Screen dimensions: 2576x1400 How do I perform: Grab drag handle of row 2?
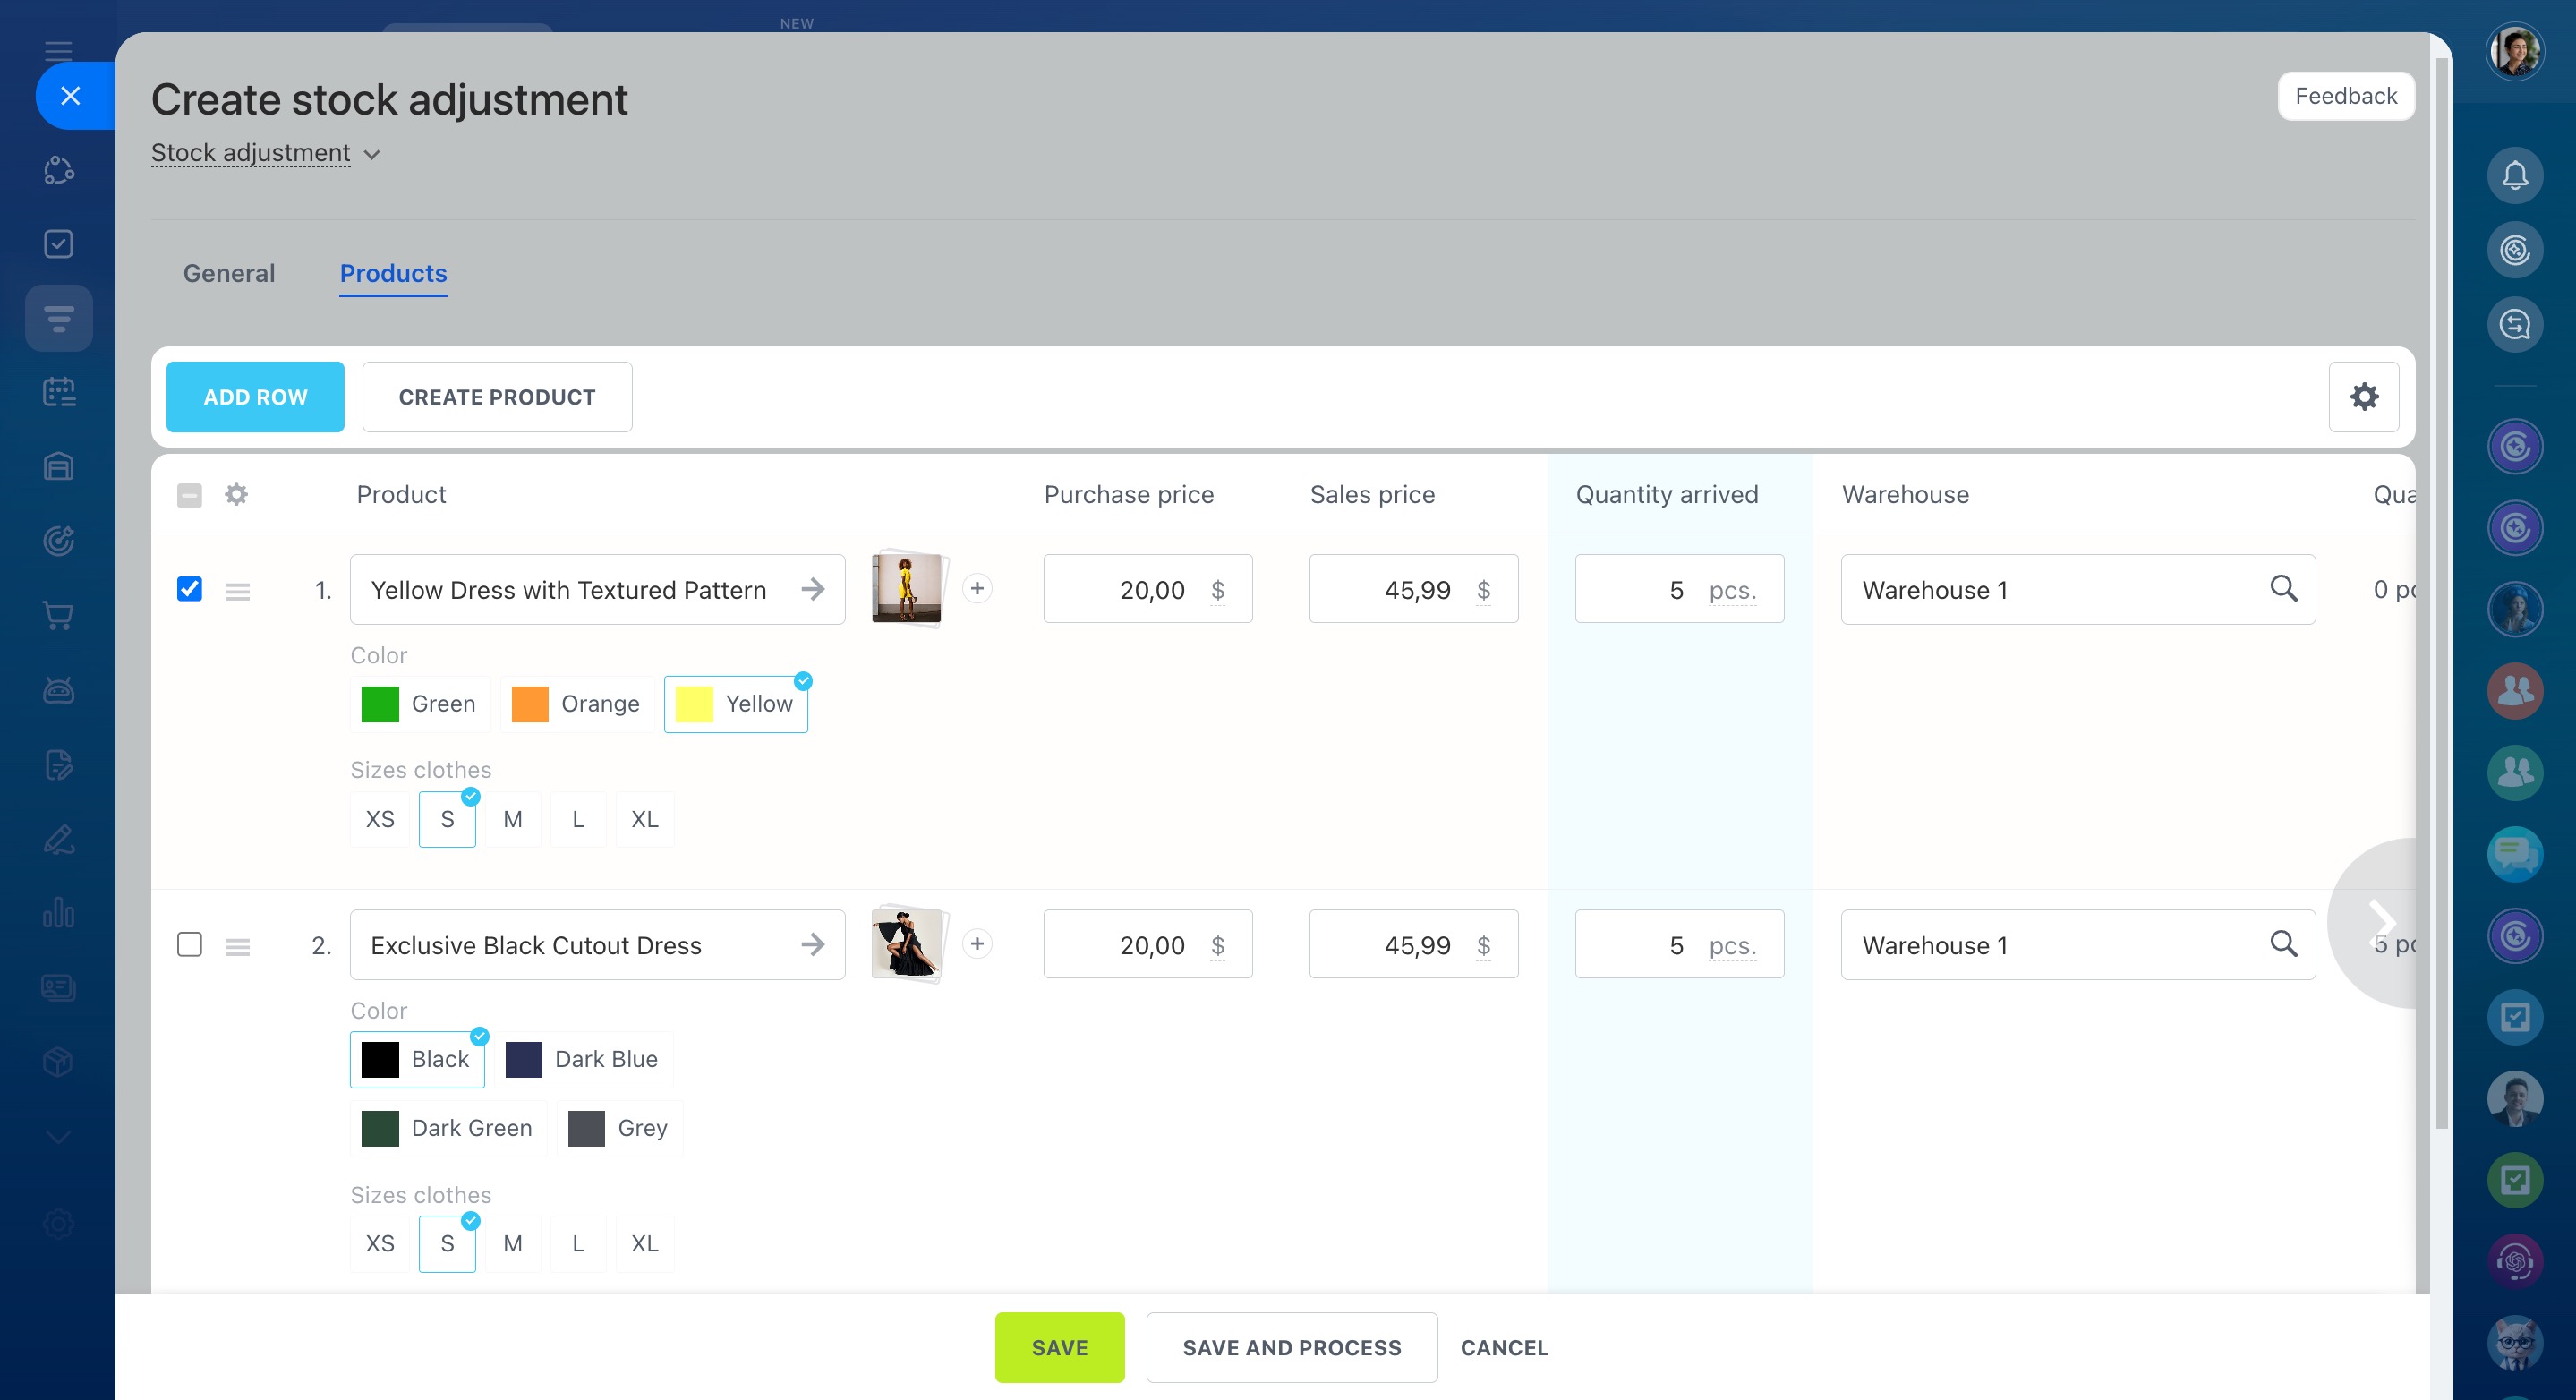pyautogui.click(x=237, y=946)
